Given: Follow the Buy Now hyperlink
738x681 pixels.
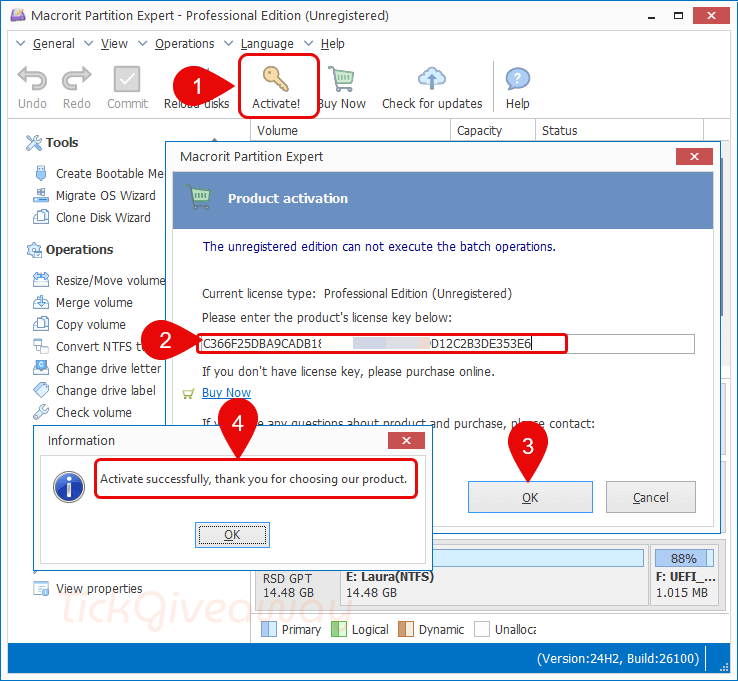Looking at the screenshot, I should [x=226, y=393].
